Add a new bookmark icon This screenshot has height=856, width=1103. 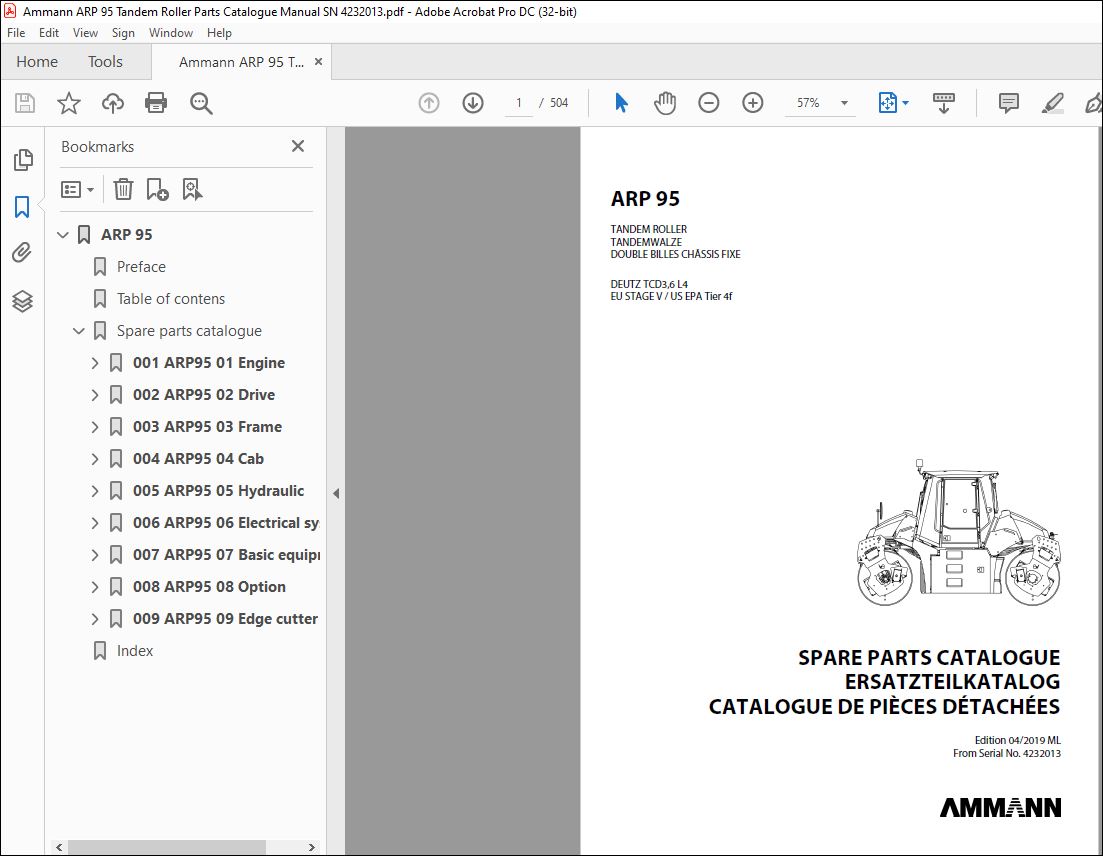point(157,189)
